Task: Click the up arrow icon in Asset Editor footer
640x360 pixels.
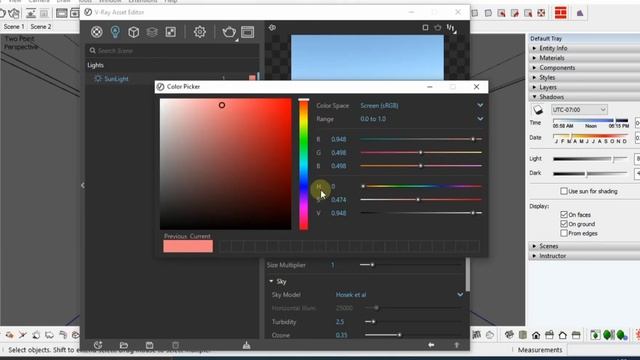Action: [x=456, y=345]
